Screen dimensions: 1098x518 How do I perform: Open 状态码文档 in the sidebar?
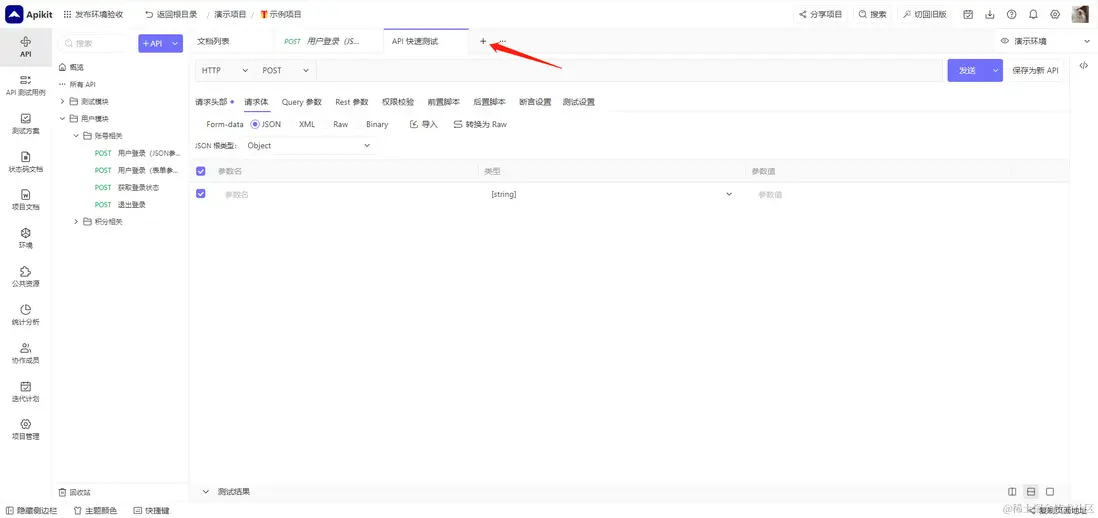(25, 162)
